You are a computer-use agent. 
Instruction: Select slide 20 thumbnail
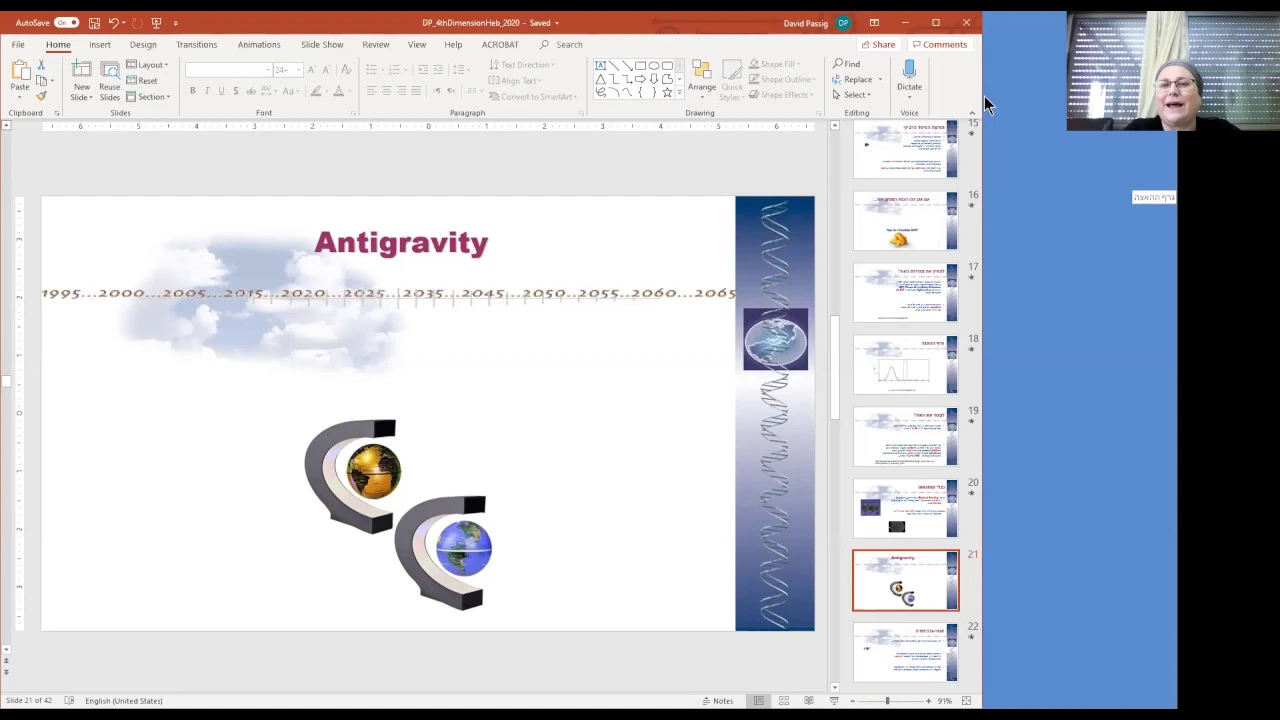pyautogui.click(x=905, y=509)
